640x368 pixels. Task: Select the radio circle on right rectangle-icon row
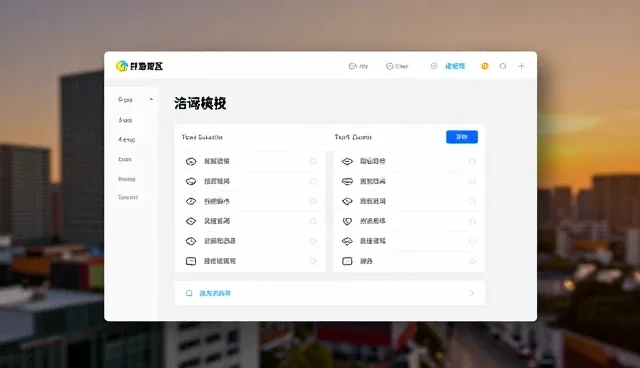point(472,261)
